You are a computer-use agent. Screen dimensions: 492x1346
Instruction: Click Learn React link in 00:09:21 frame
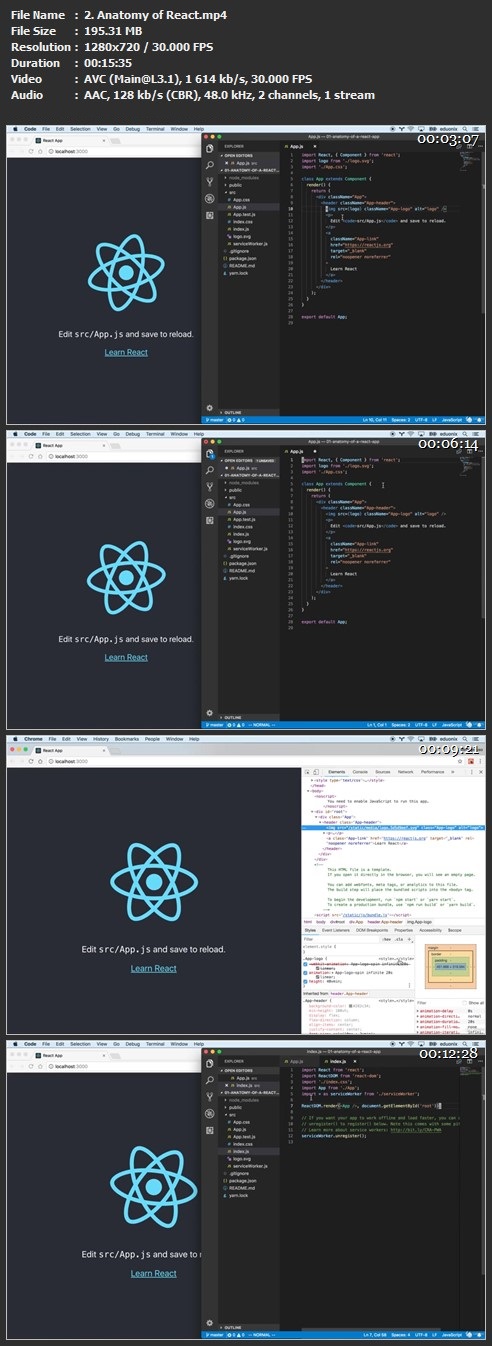pos(153,968)
